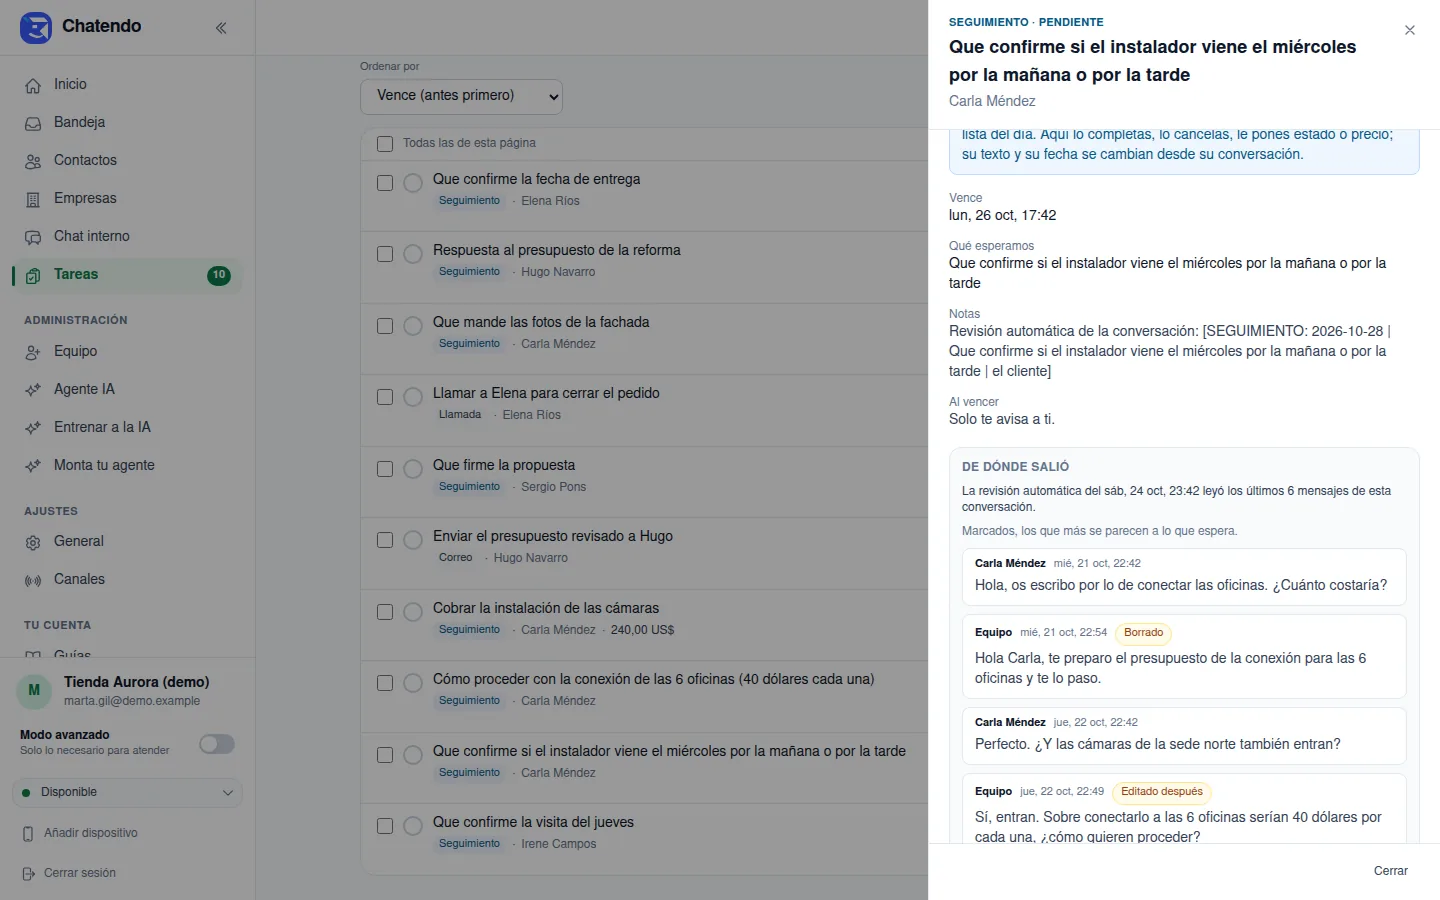Toggle the Modo avanzado switch
Image resolution: width=1440 pixels, height=900 pixels.
click(217, 743)
